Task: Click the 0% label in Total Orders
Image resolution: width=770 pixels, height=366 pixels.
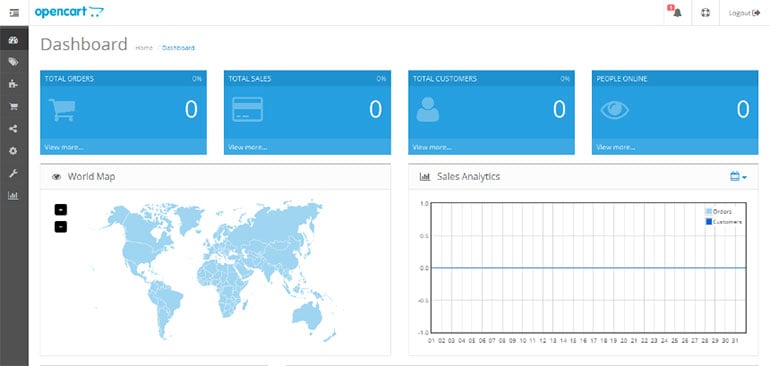Action: tap(197, 79)
